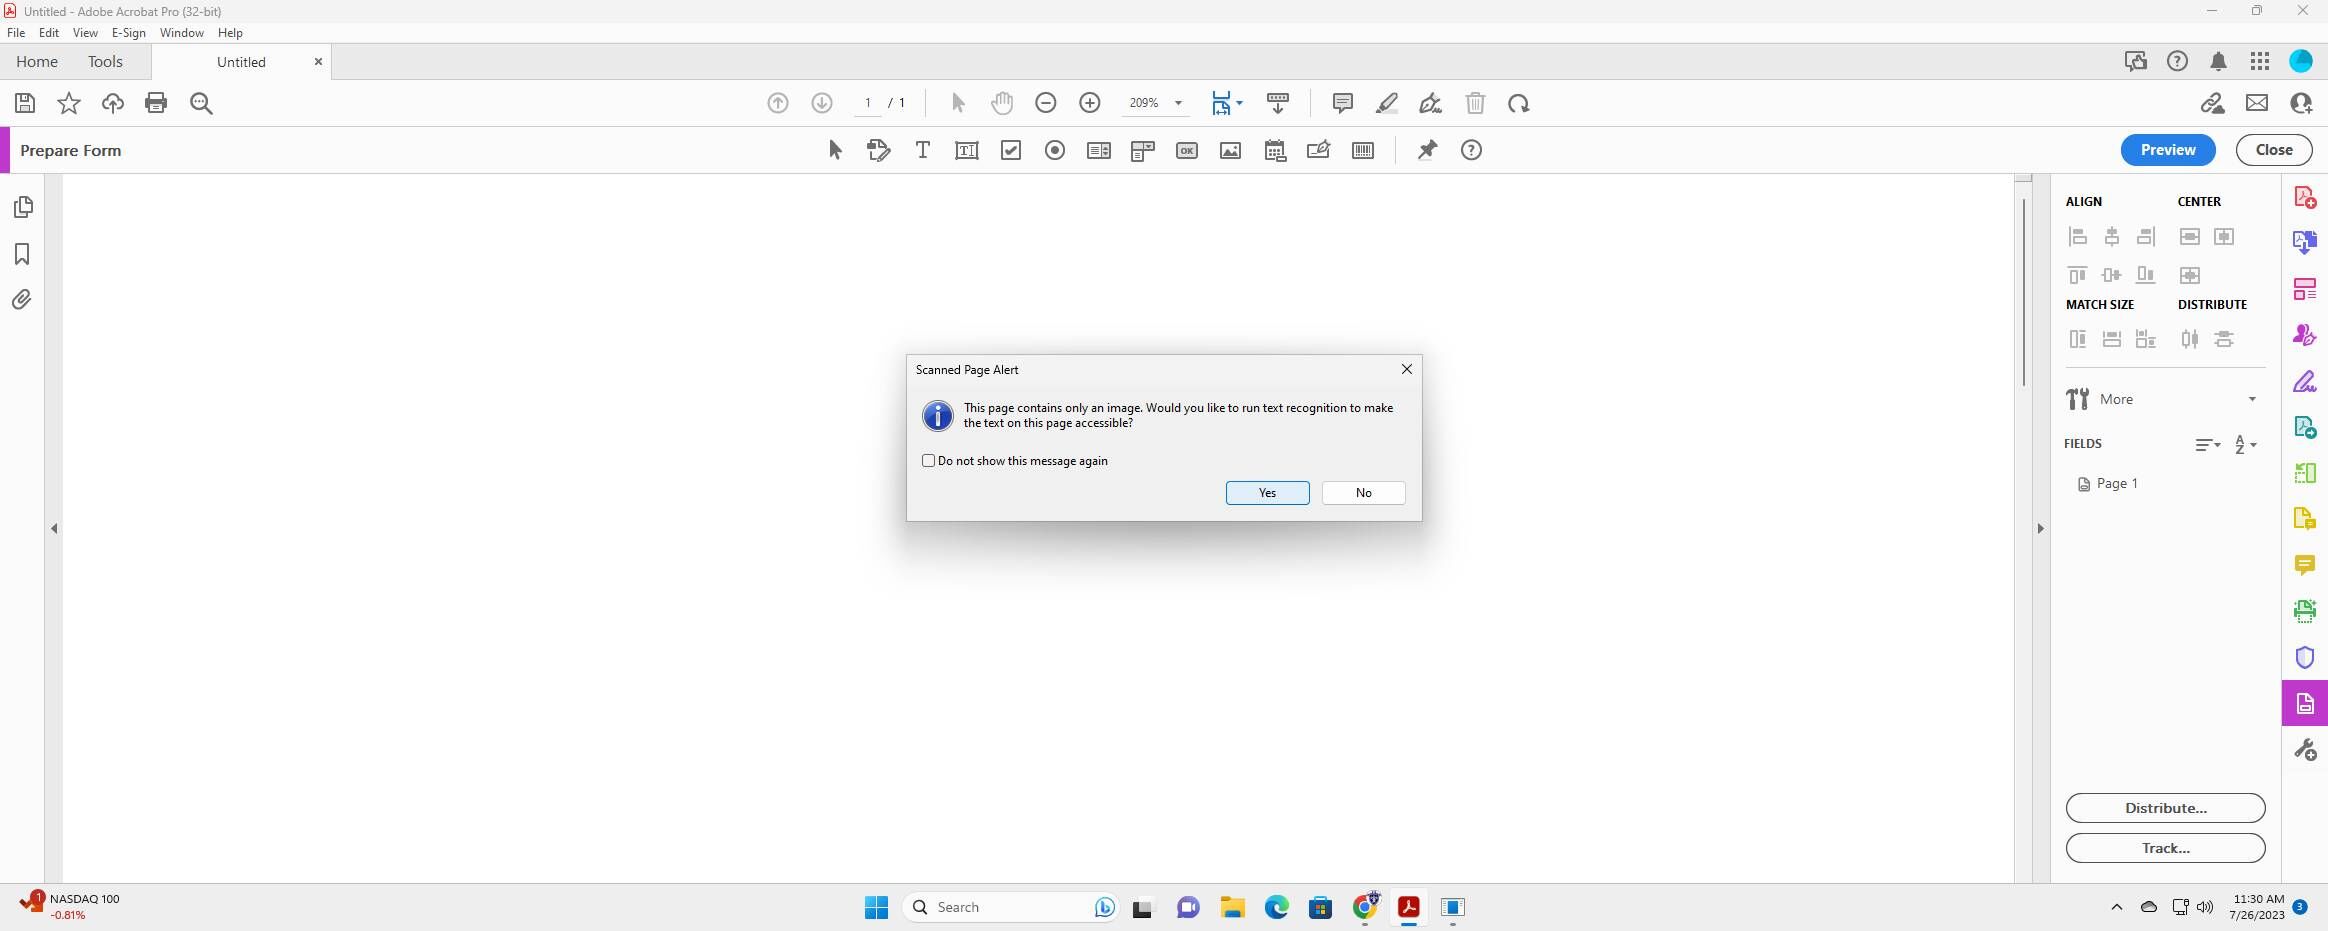Switch to the Tools tab
Viewport: 2328px width, 931px height.
[105, 62]
